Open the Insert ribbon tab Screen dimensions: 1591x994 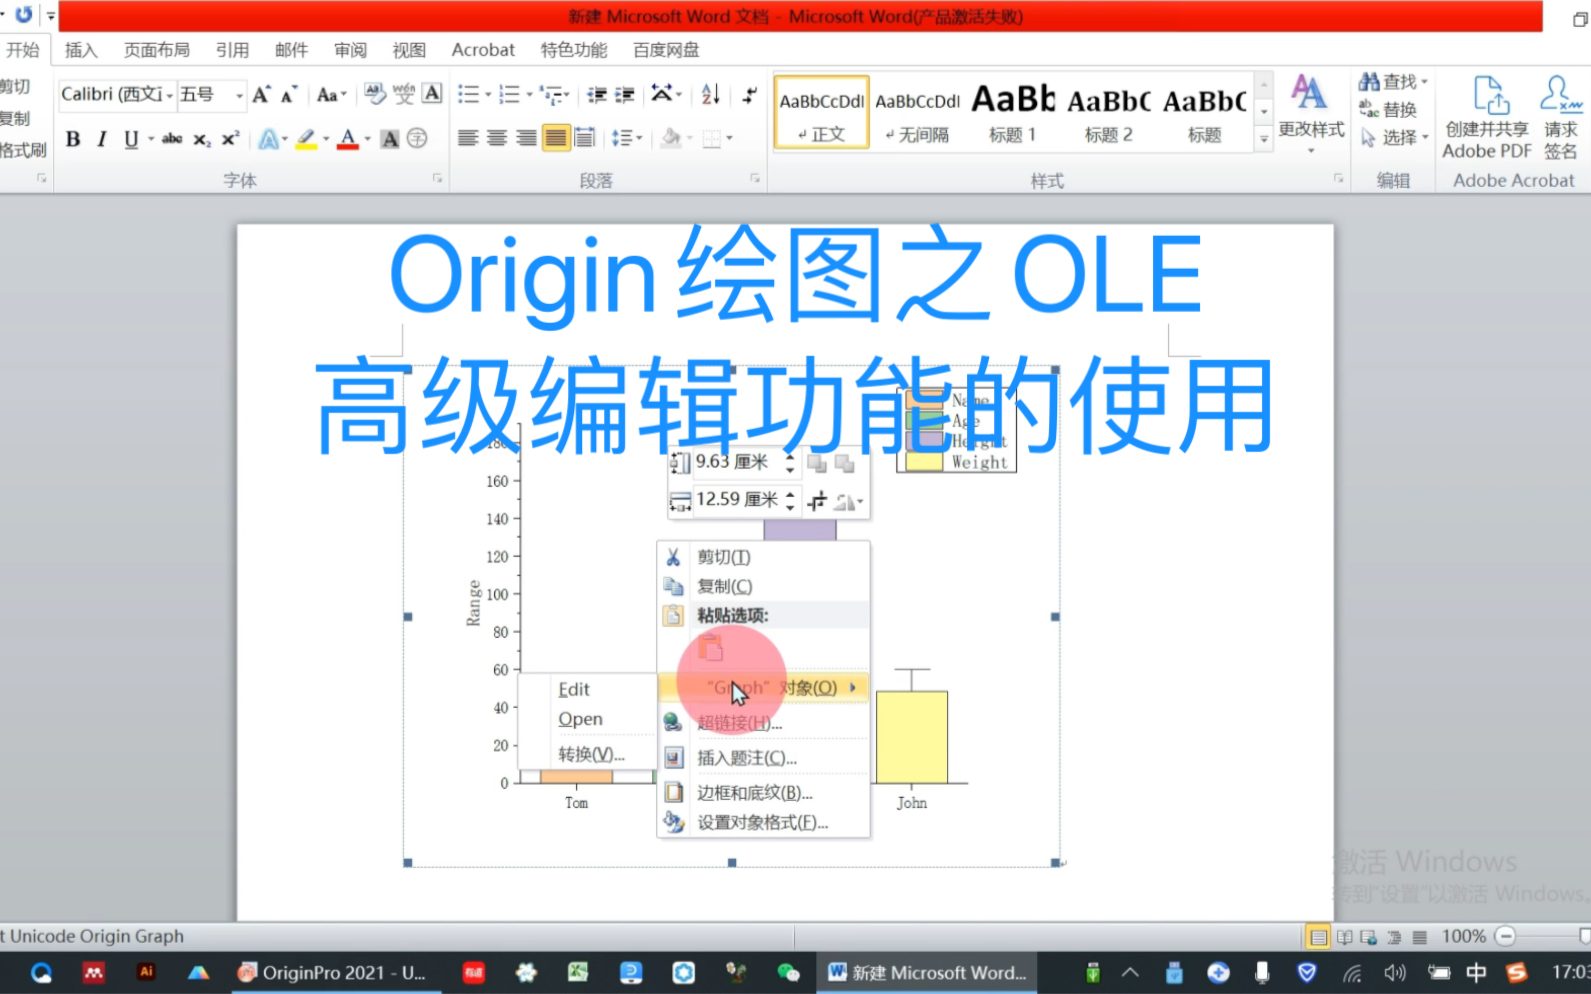81,50
